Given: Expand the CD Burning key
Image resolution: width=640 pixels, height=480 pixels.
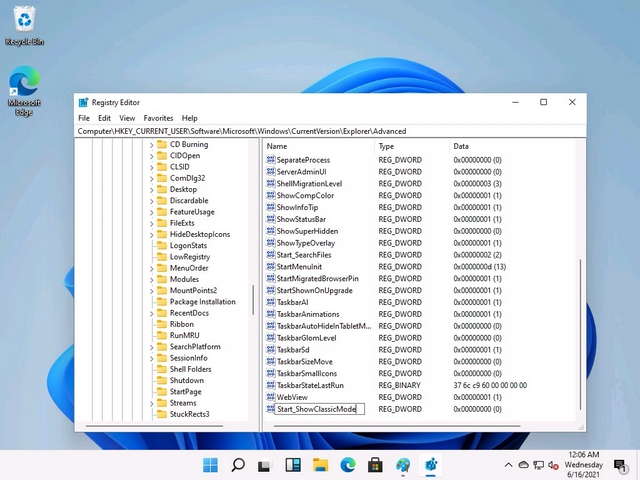Looking at the screenshot, I should coord(152,145).
